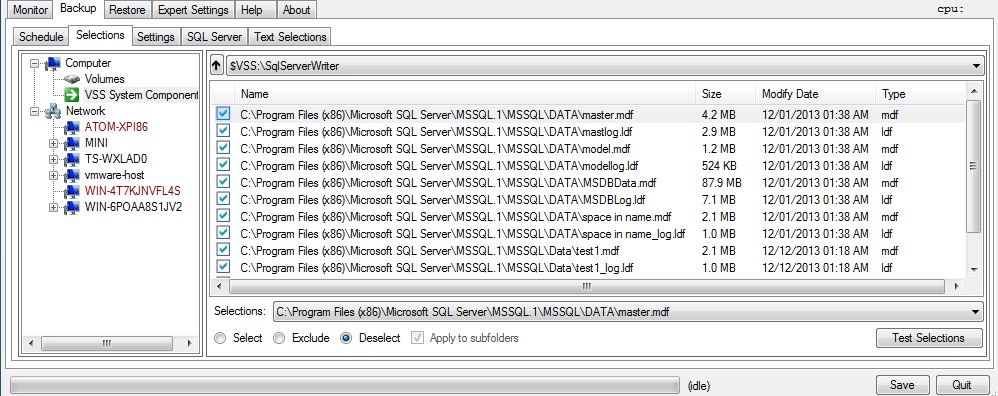Toggle the Apply to subfolders checkbox
The height and width of the screenshot is (396, 998).
pos(418,338)
